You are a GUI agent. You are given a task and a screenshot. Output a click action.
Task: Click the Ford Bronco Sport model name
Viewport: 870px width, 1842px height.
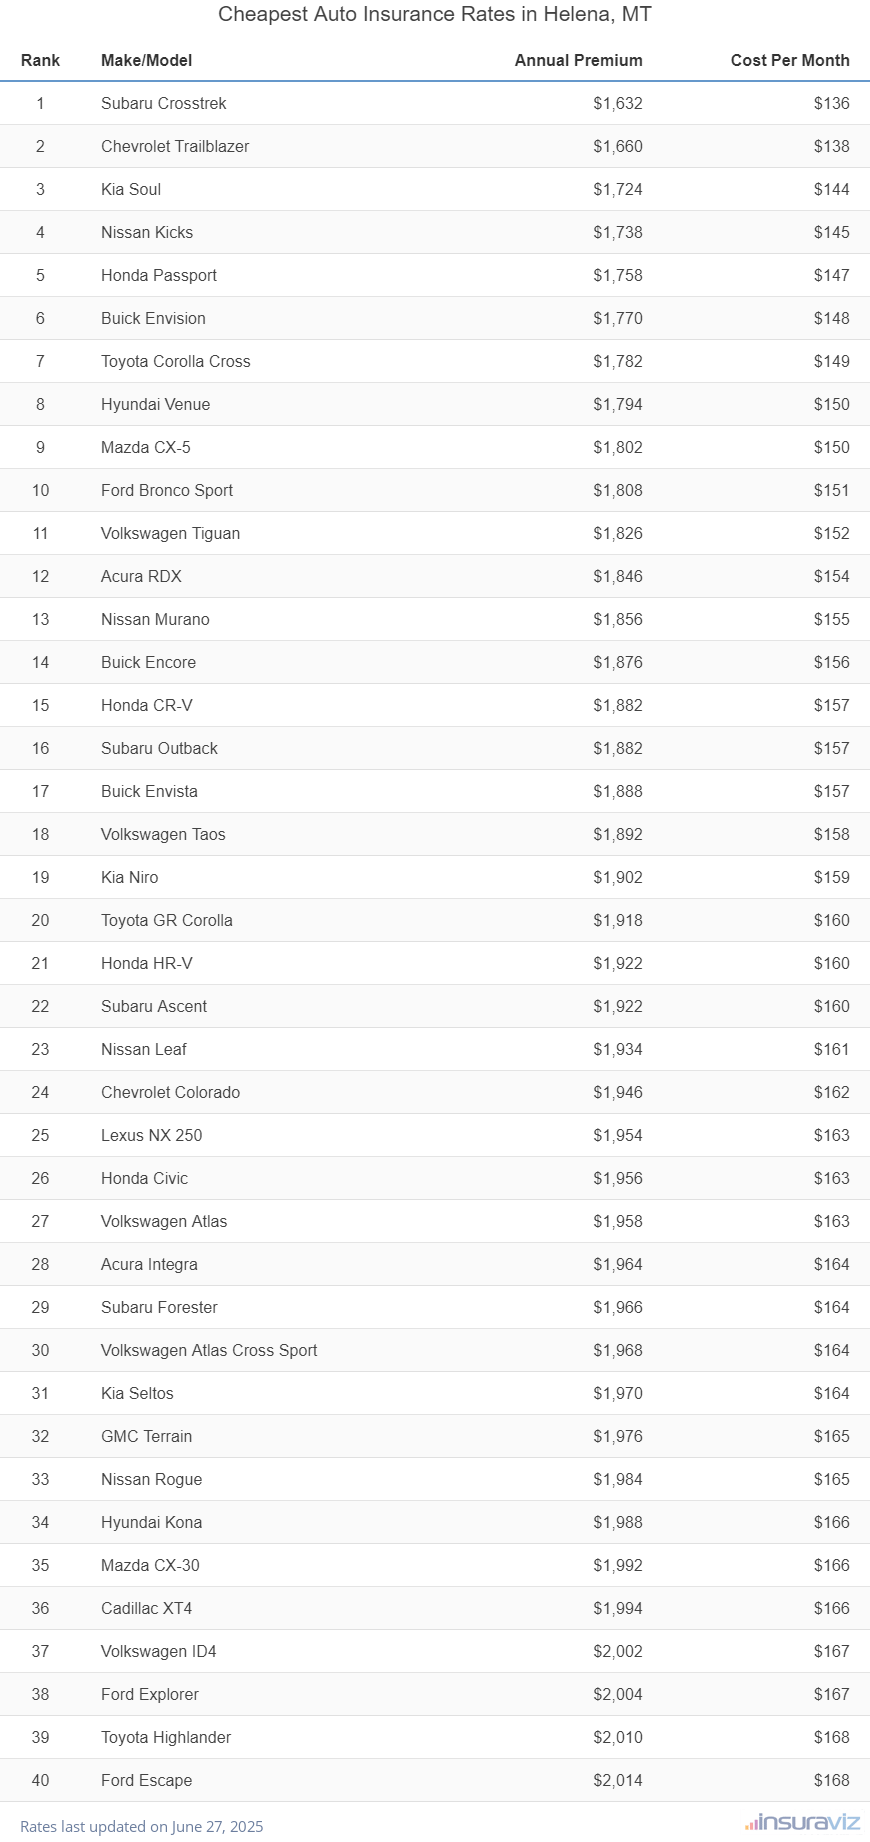coord(167,490)
